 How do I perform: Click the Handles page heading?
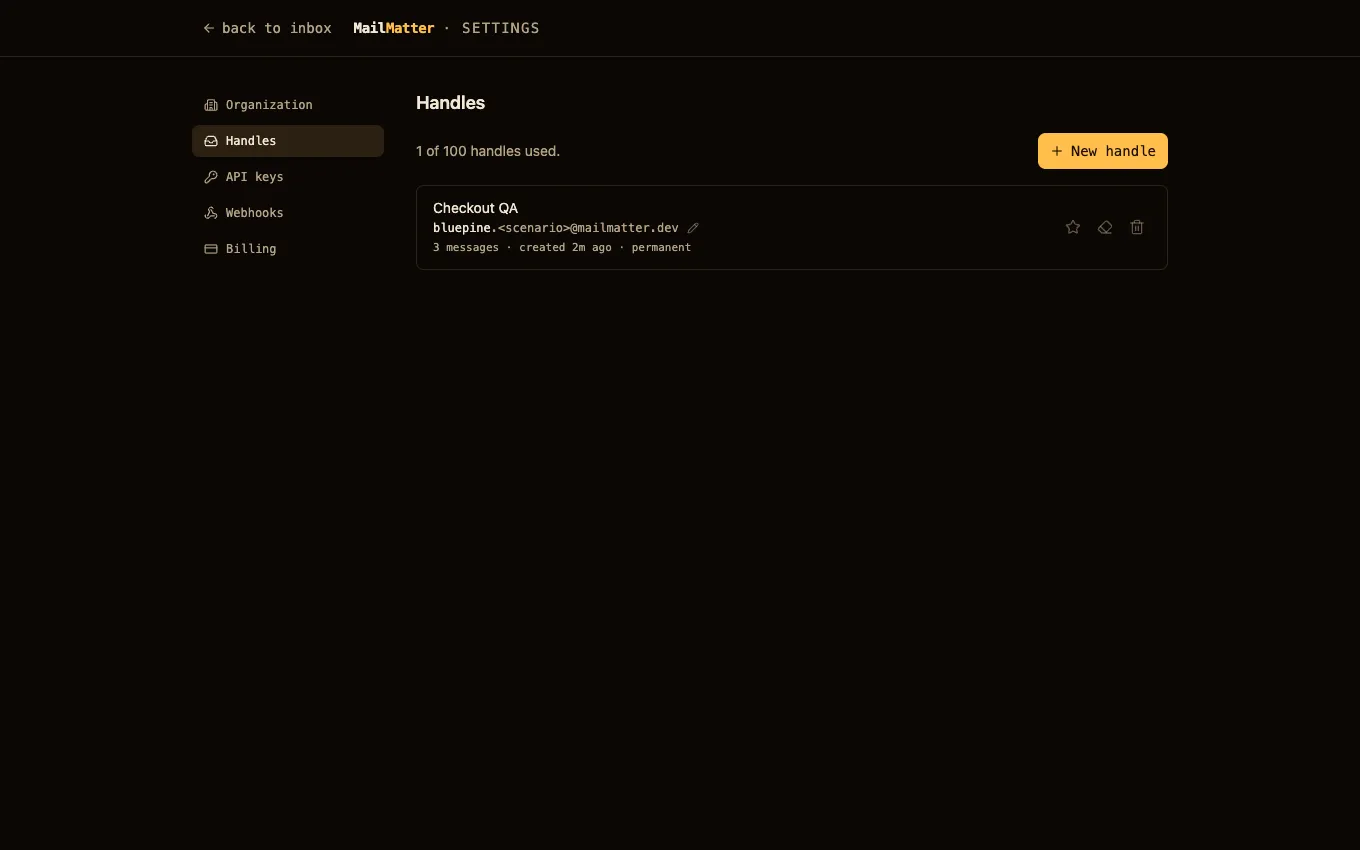click(451, 103)
